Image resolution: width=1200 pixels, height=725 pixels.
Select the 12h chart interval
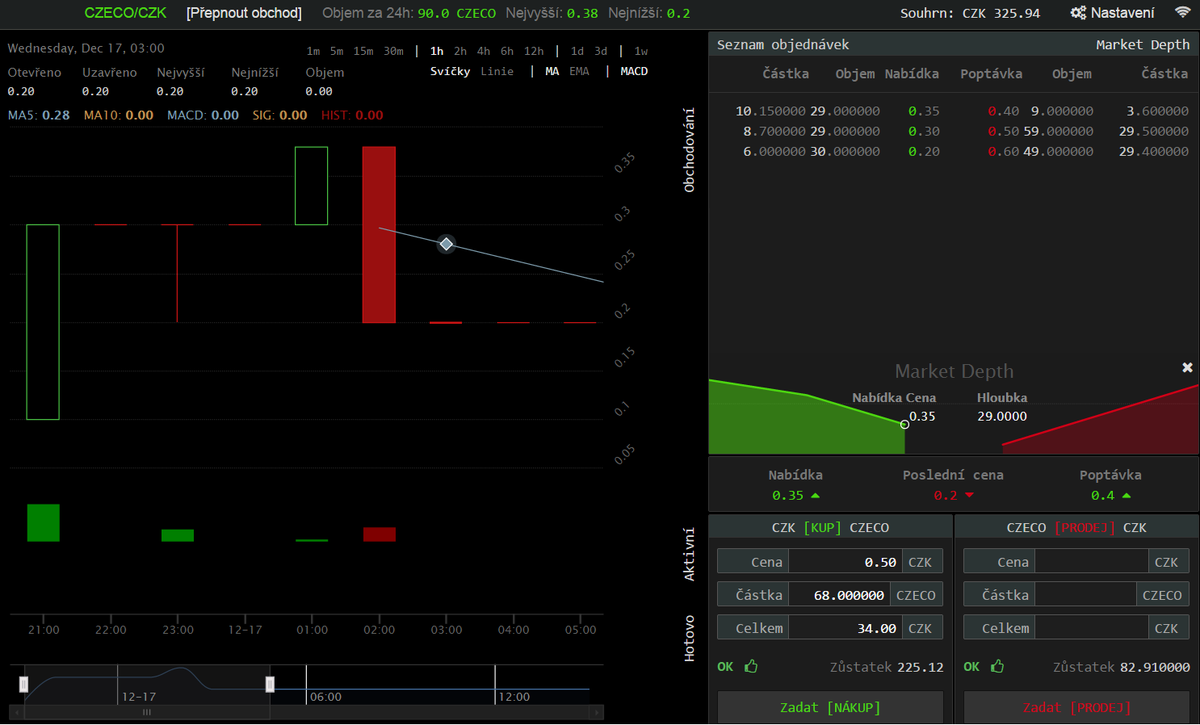click(534, 51)
